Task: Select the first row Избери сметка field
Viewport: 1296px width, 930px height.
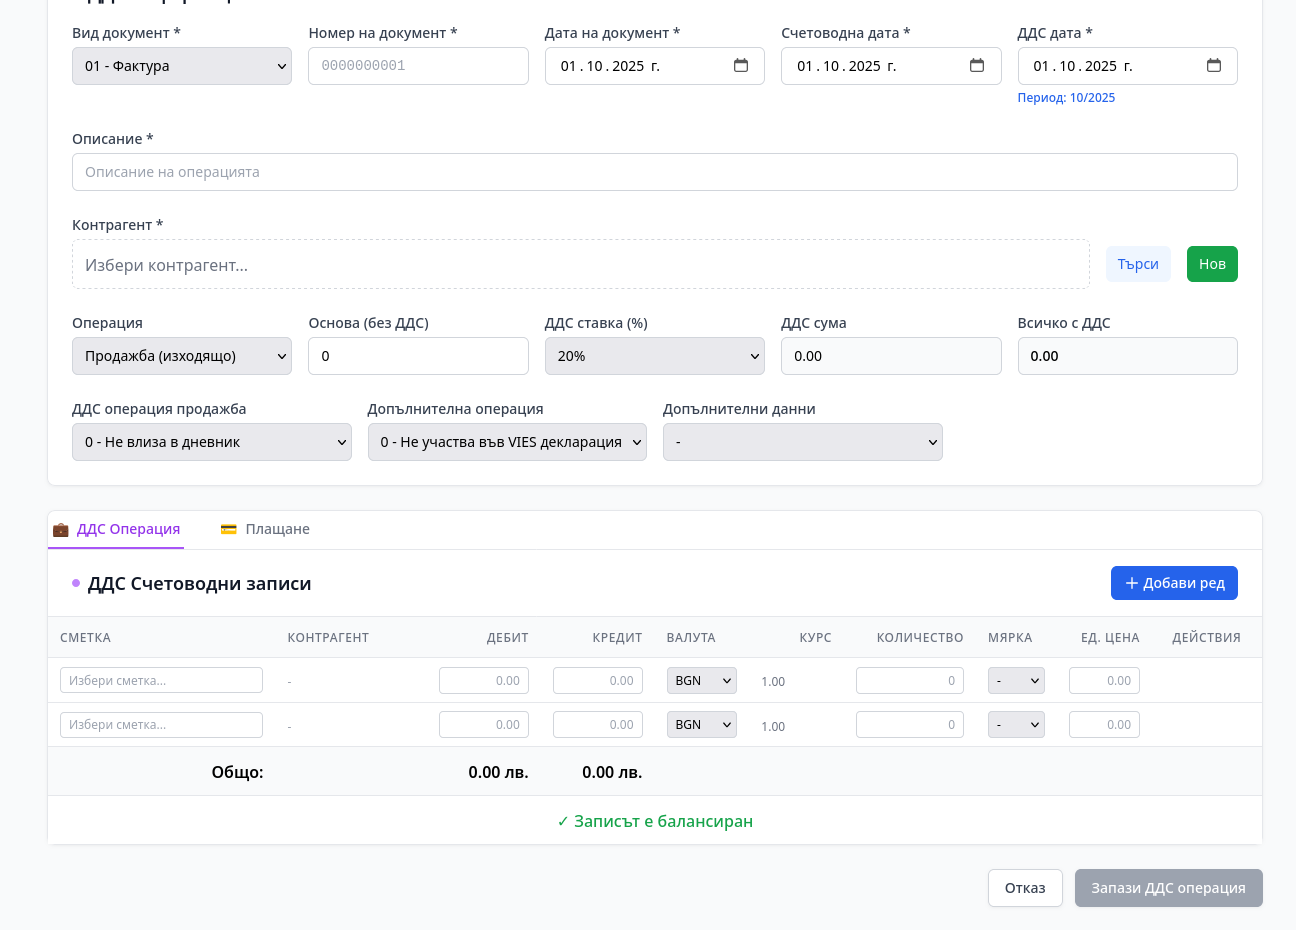Action: pyautogui.click(x=161, y=680)
